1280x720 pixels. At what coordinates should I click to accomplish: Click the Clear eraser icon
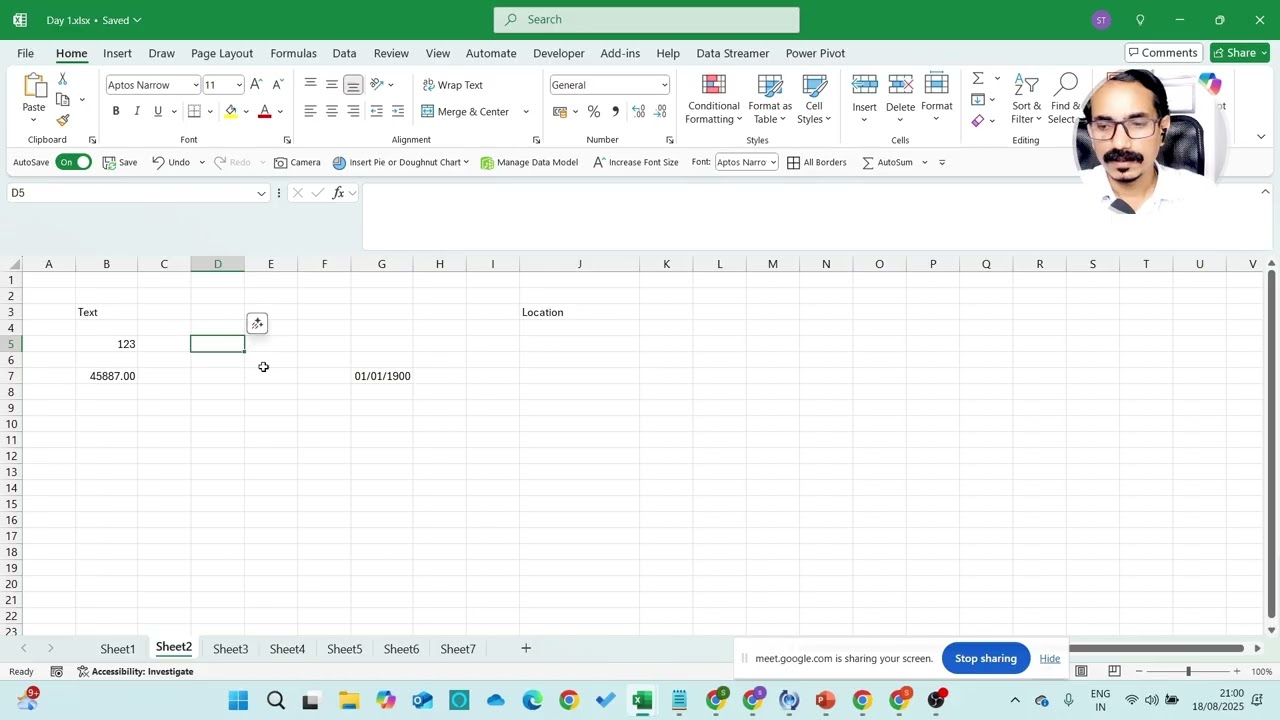tap(978, 121)
